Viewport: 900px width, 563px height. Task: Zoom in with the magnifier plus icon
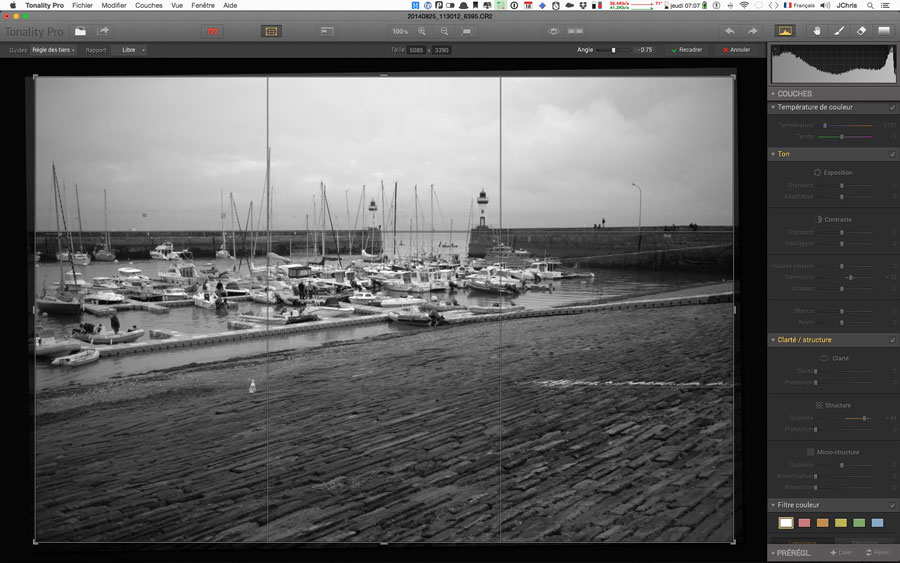tap(422, 32)
